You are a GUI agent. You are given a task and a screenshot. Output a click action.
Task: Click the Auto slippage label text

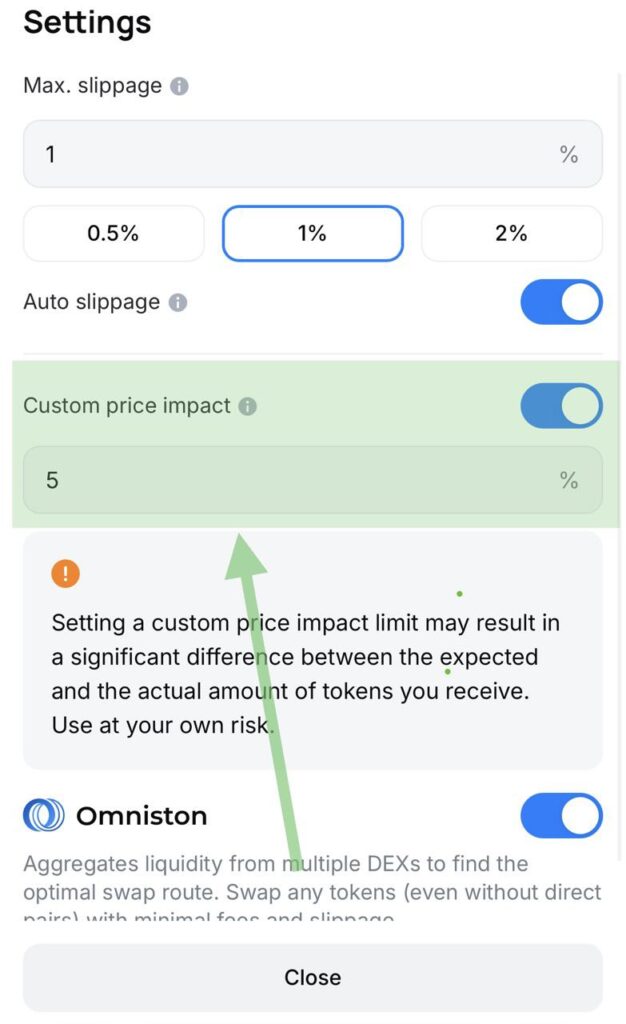91,302
